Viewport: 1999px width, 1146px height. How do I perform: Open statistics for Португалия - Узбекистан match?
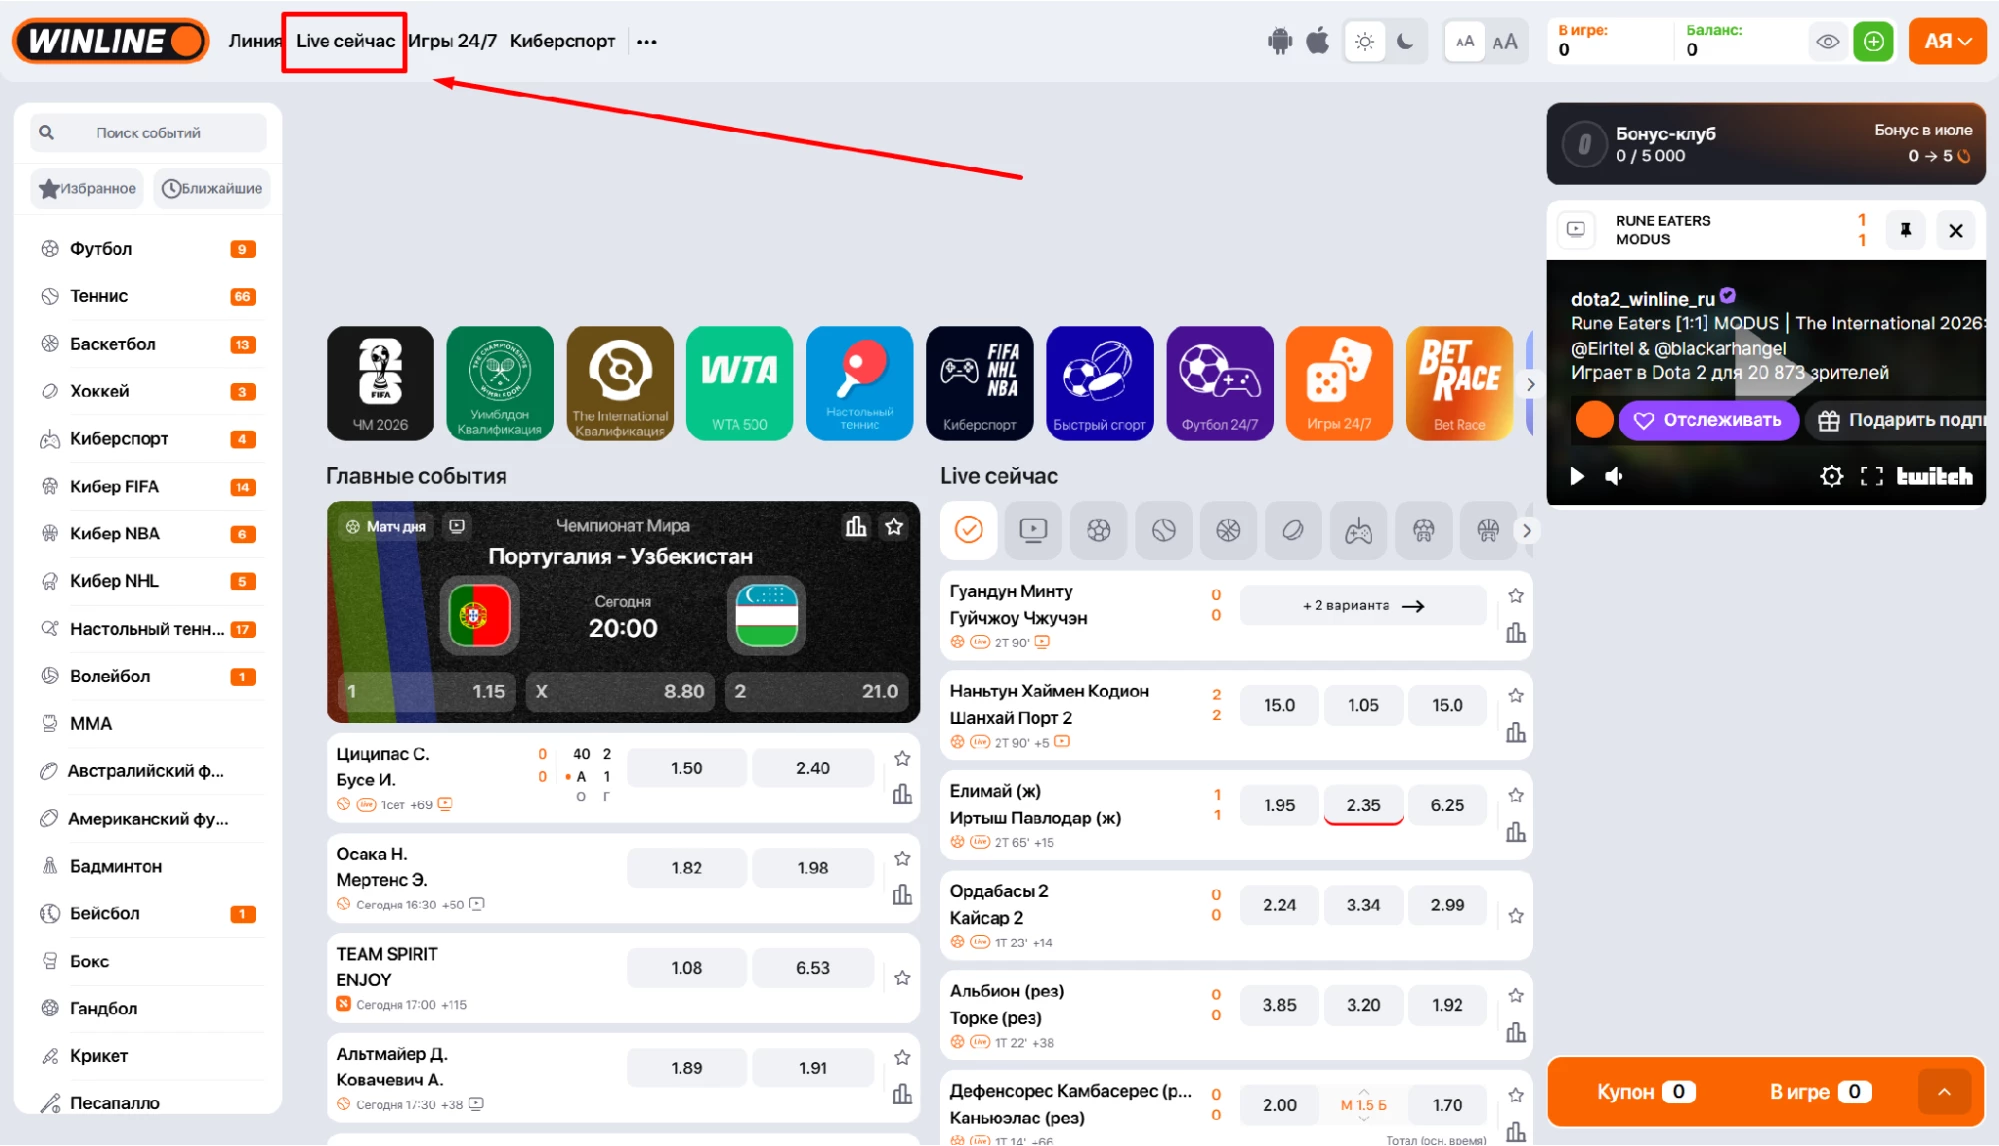click(x=856, y=526)
